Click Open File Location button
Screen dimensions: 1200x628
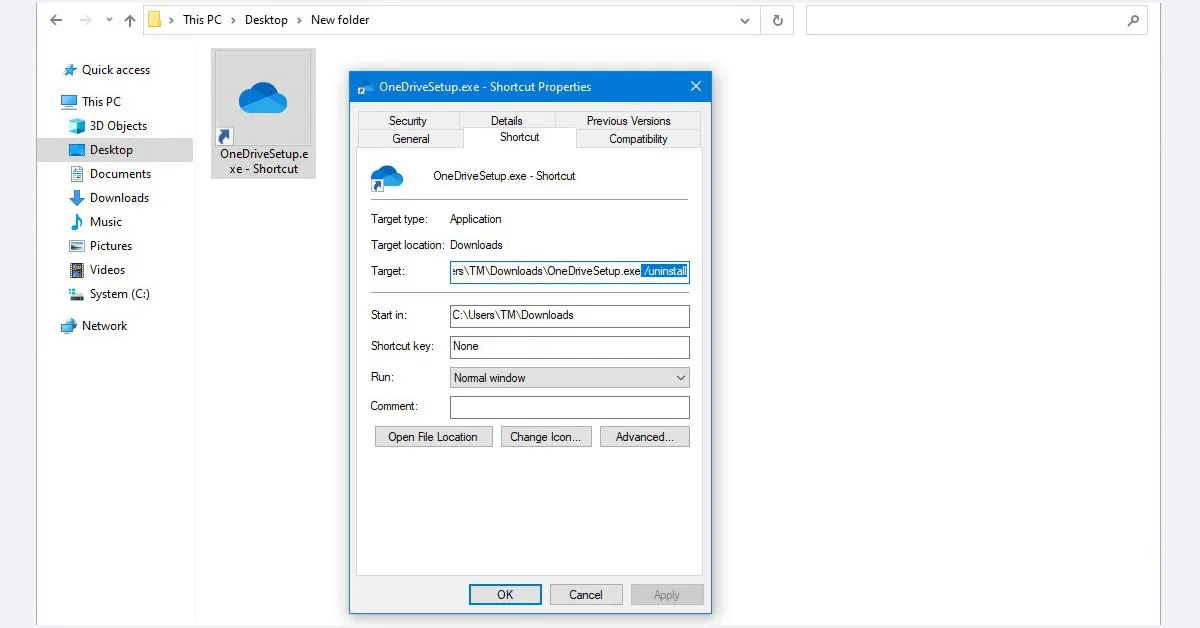coord(433,437)
